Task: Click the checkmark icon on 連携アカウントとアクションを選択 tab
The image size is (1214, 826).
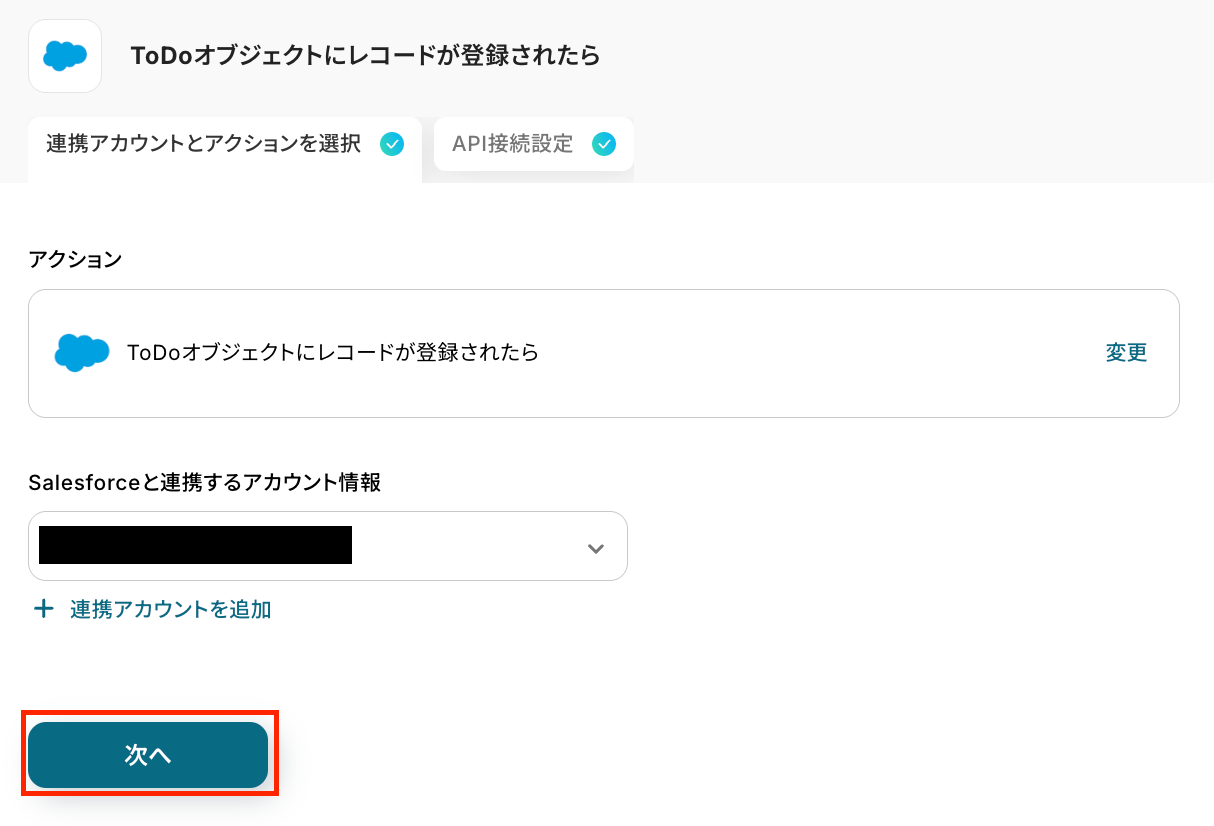Action: (x=392, y=144)
